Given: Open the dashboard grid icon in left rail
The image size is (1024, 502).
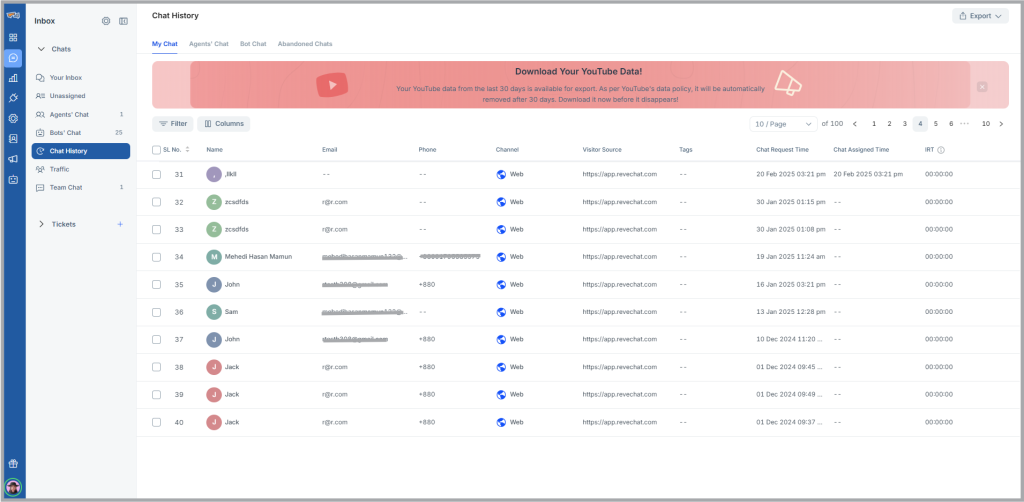Looking at the screenshot, I should [x=13, y=37].
